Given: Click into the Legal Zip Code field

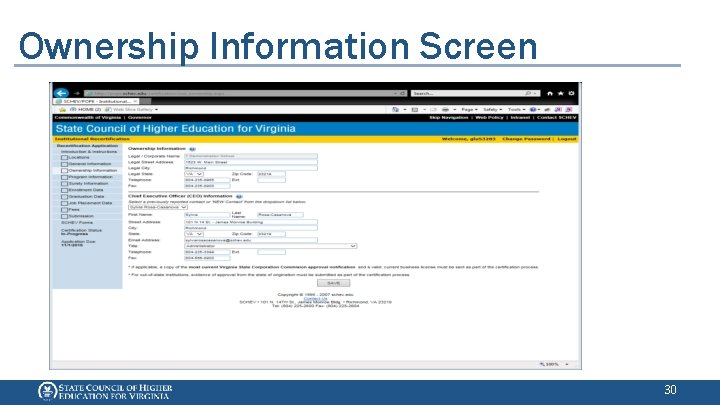Looking at the screenshot, I should (x=271, y=174).
